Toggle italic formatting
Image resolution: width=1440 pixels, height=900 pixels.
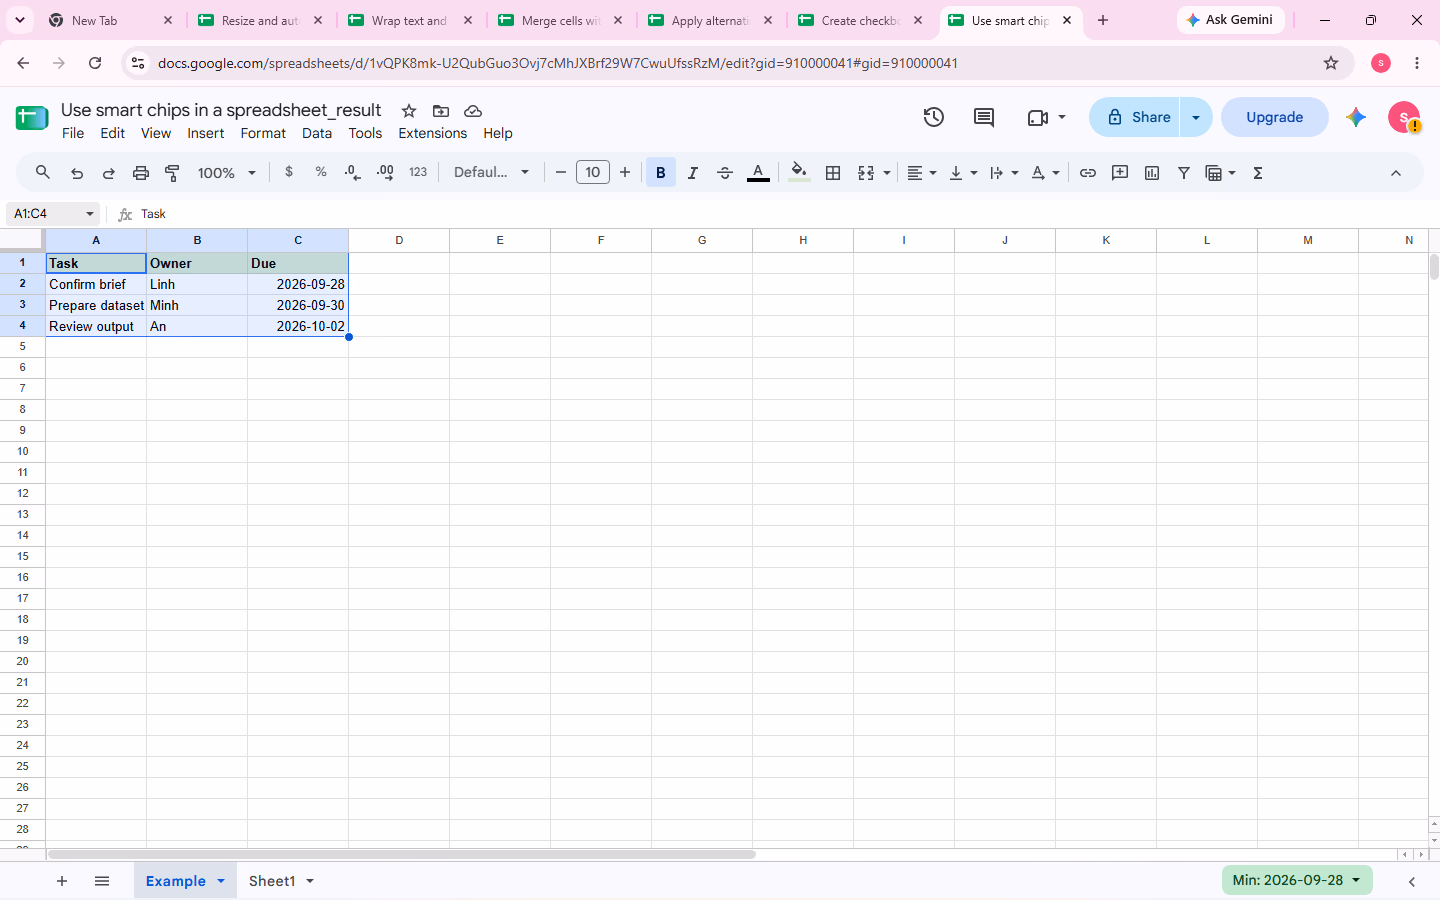coord(693,173)
